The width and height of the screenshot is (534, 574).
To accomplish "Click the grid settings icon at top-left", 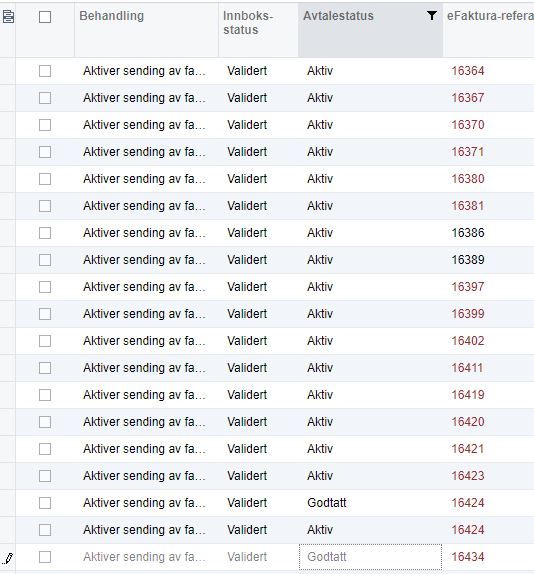I will 8,16.
